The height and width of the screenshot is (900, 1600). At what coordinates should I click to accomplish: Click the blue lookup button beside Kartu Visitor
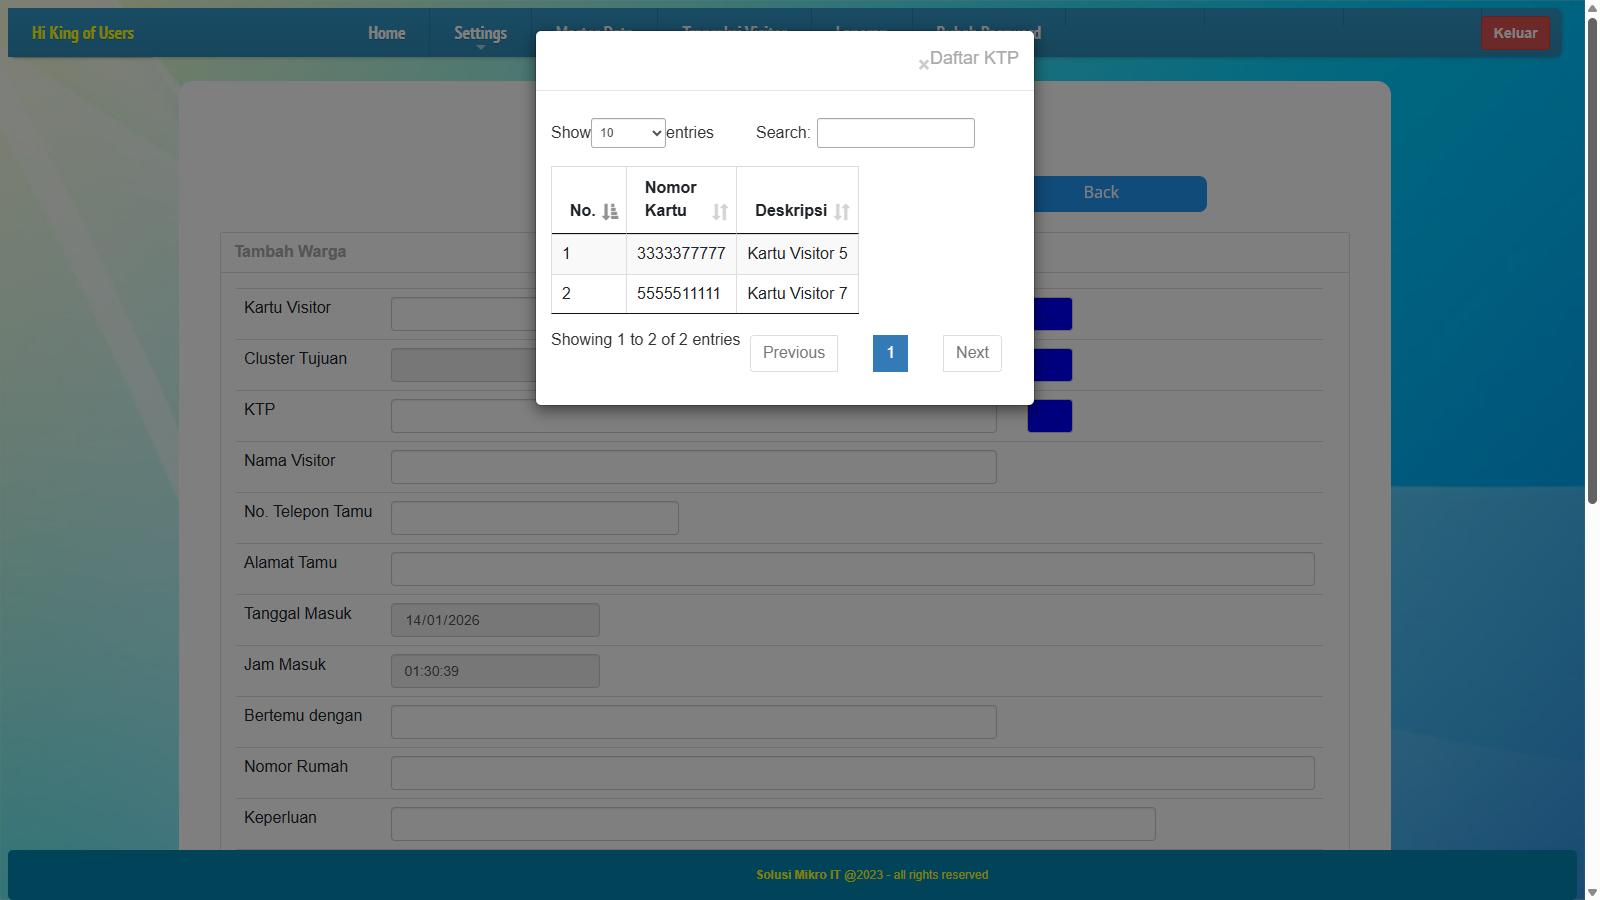click(x=1050, y=314)
